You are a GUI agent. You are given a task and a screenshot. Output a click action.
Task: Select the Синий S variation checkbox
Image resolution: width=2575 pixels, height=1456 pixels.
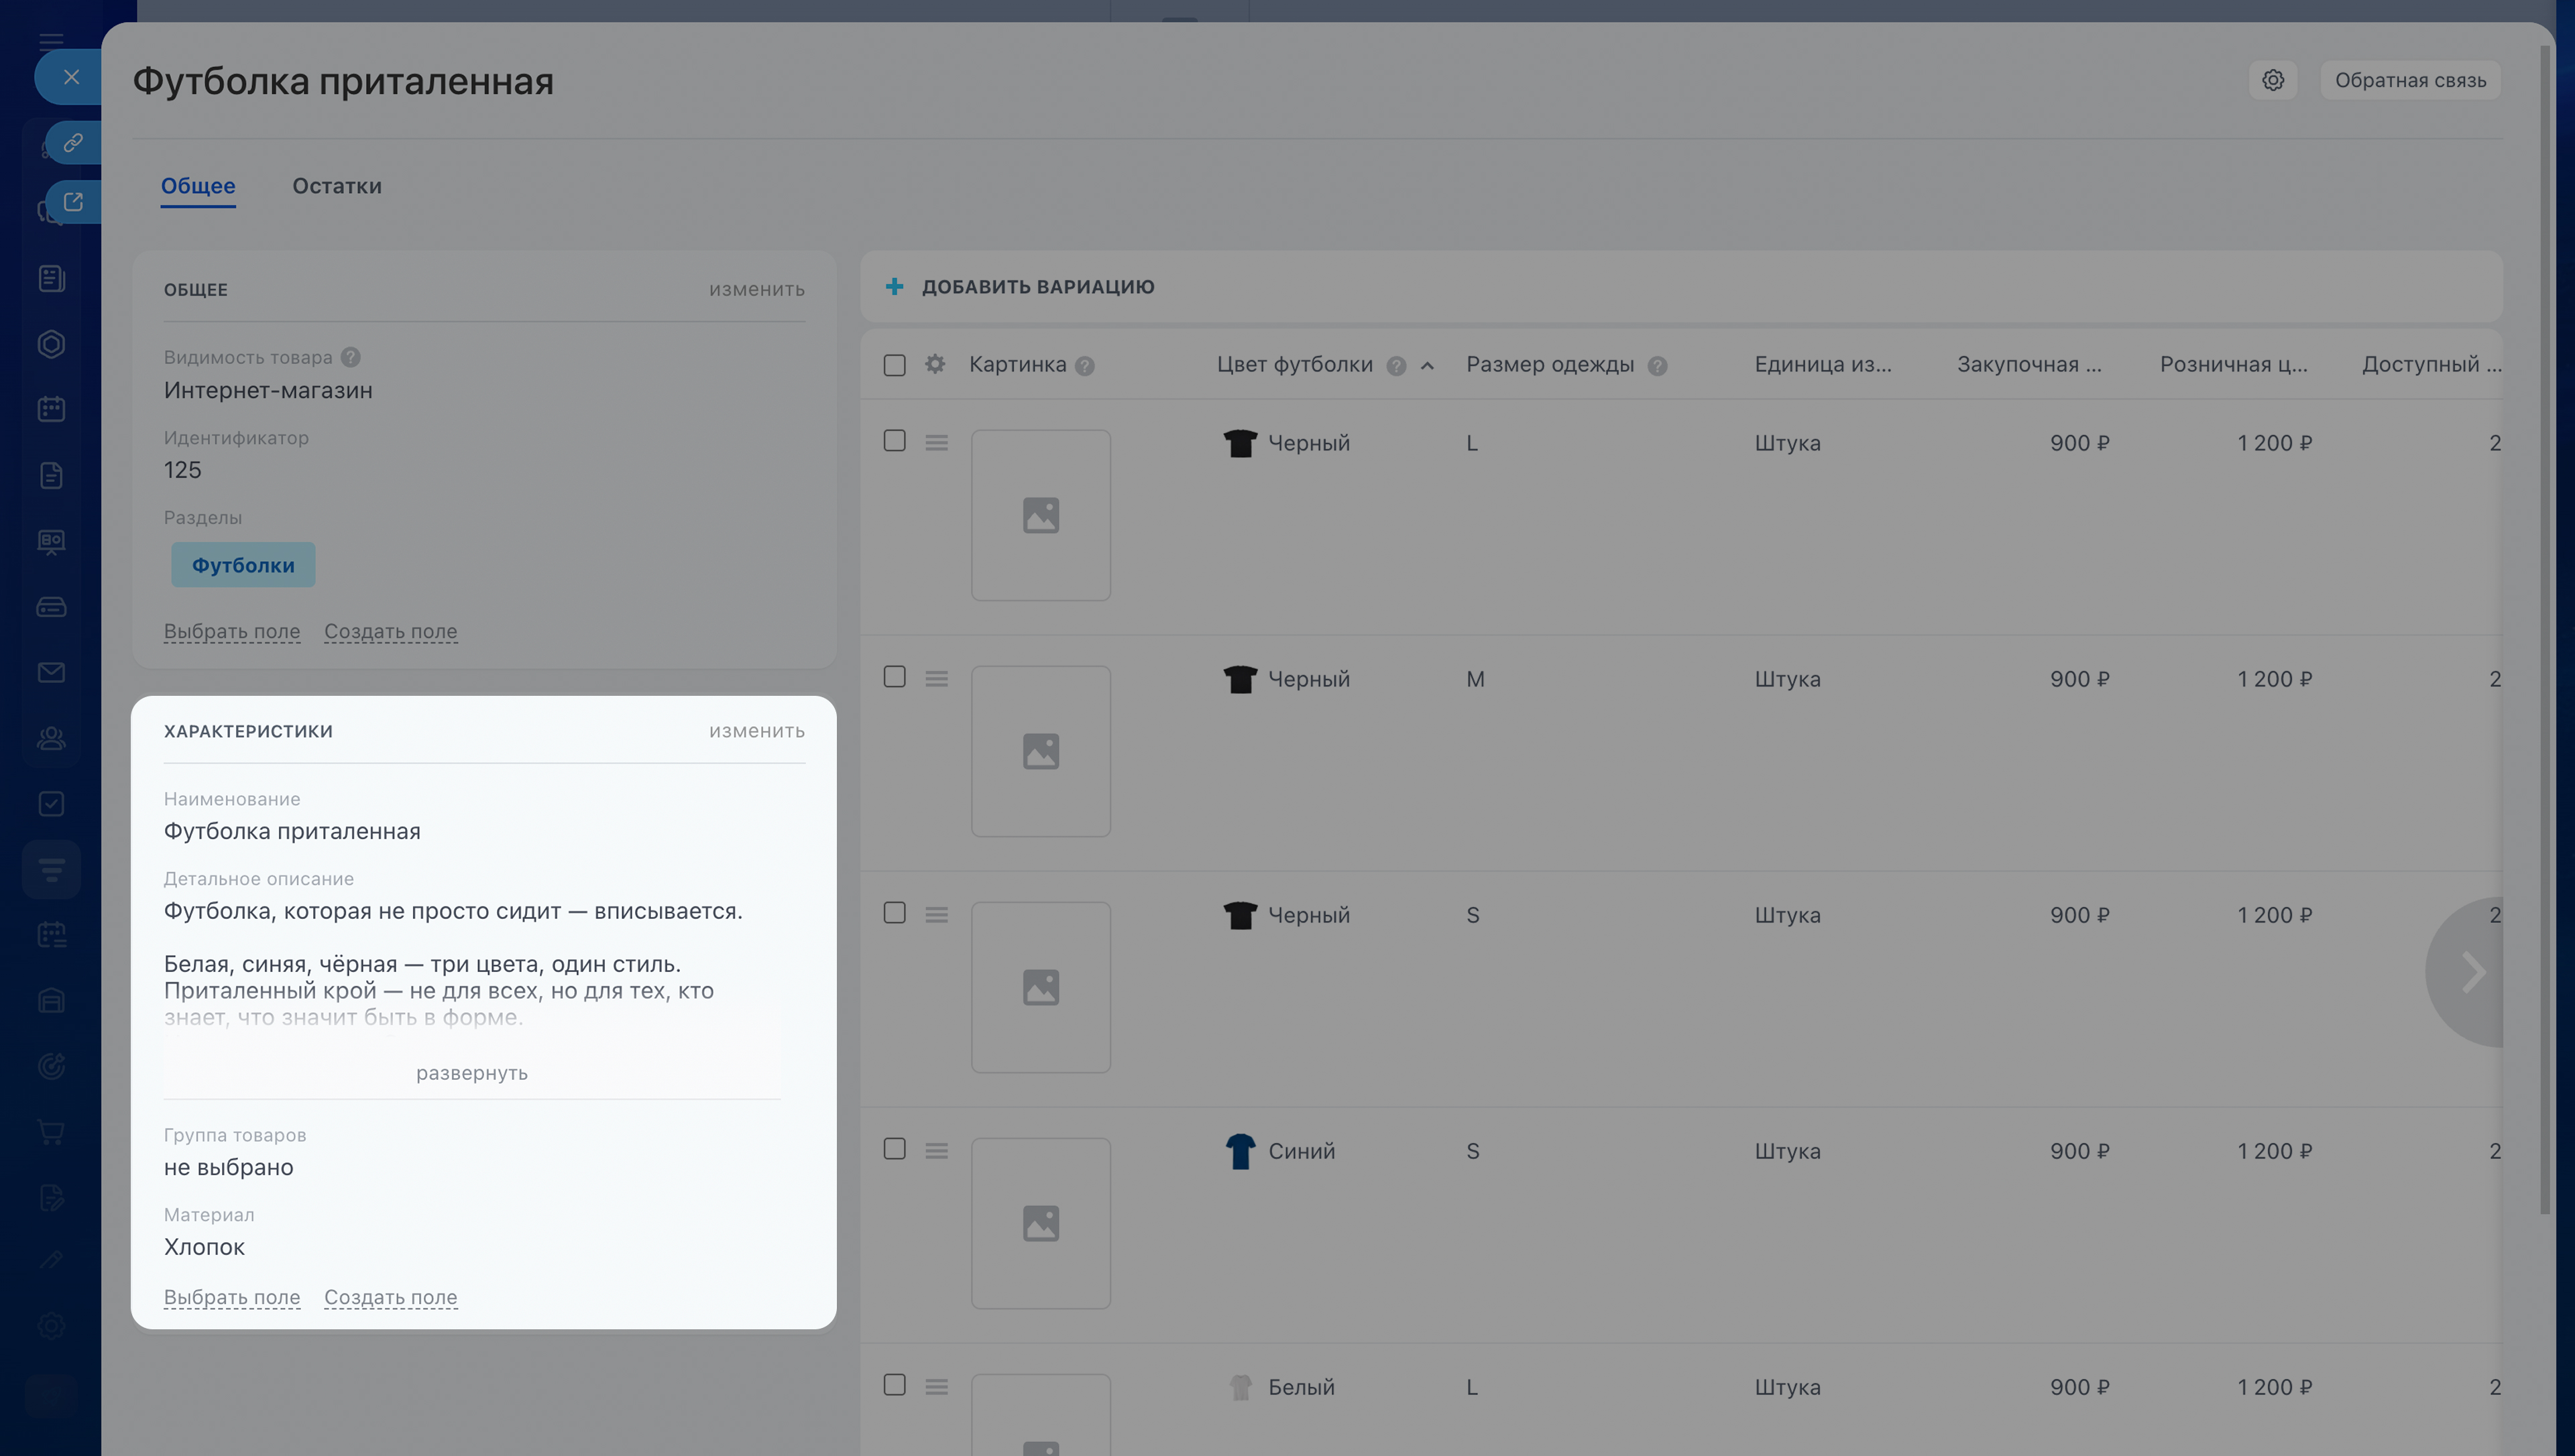click(x=894, y=1149)
